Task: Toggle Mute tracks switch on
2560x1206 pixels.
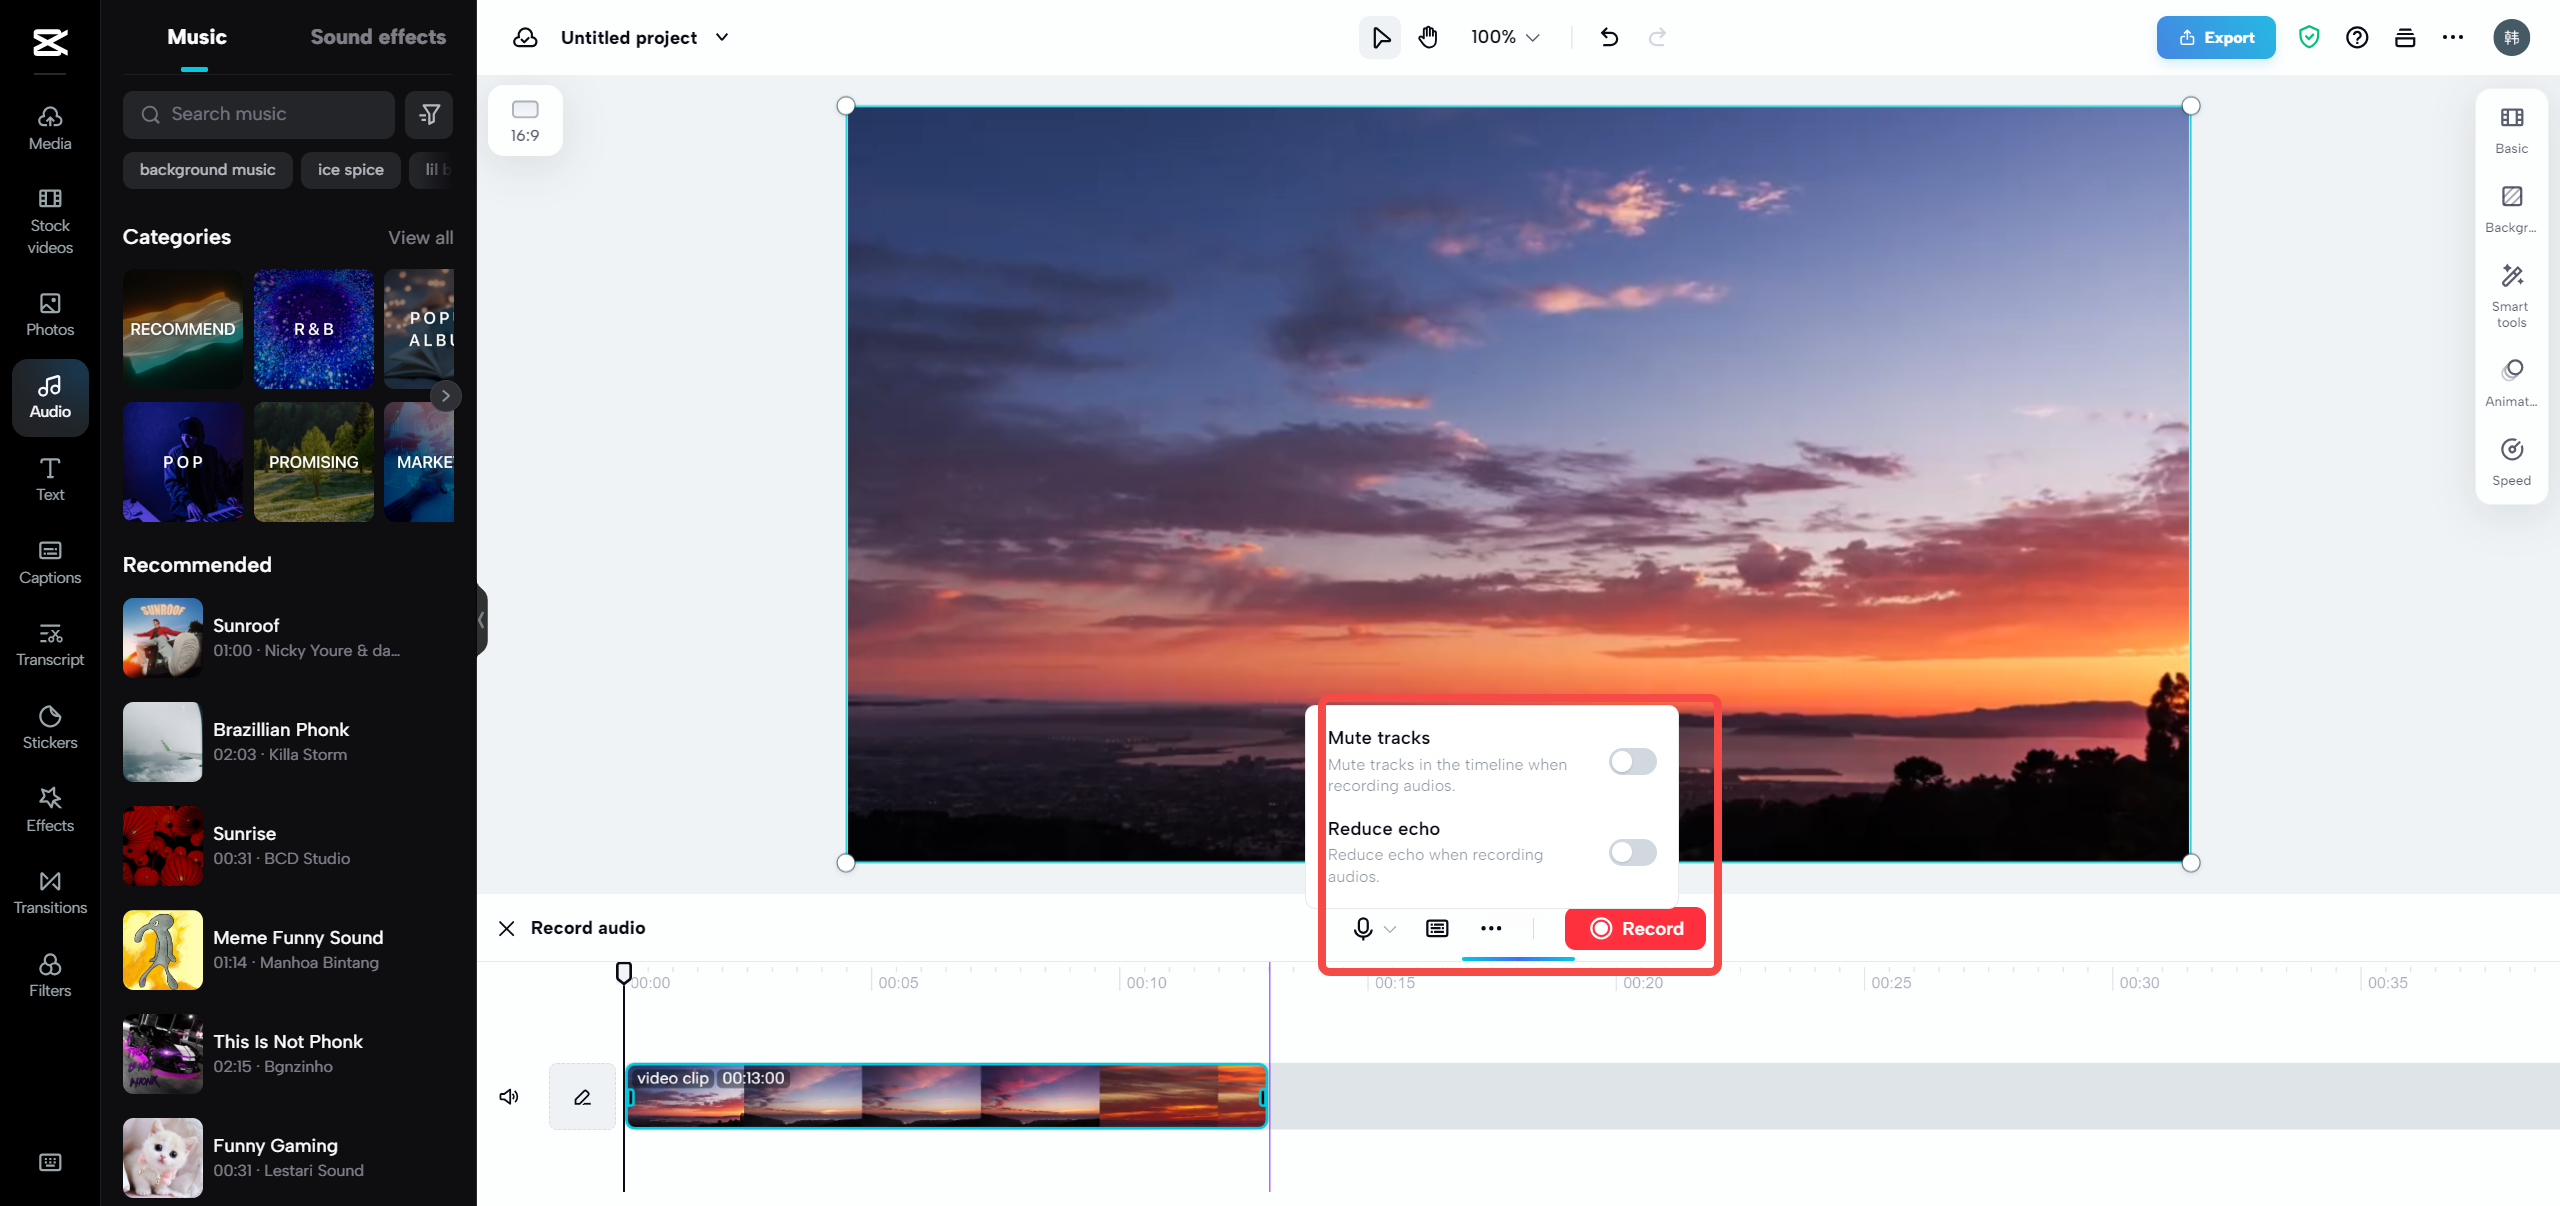Action: [1633, 760]
